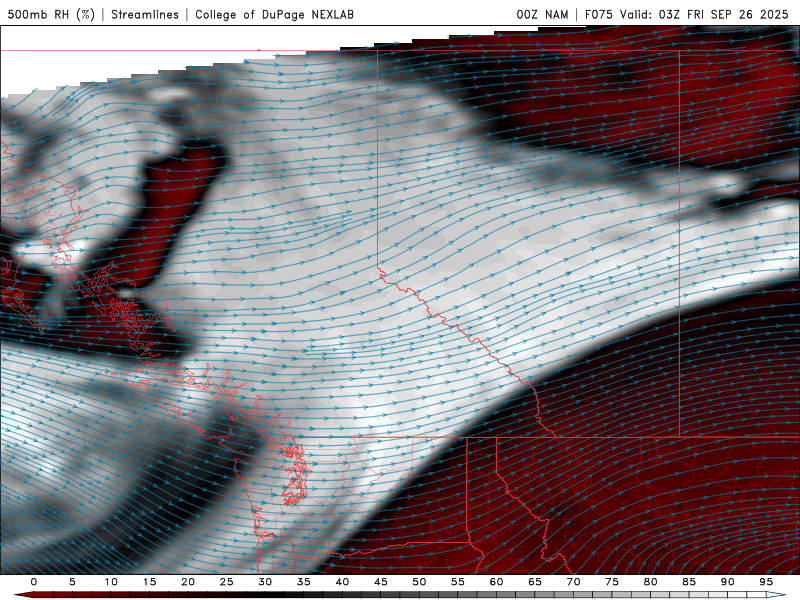Click the '500mb RH (%)' title text
Screen dimensions: 800x600
[52, 15]
